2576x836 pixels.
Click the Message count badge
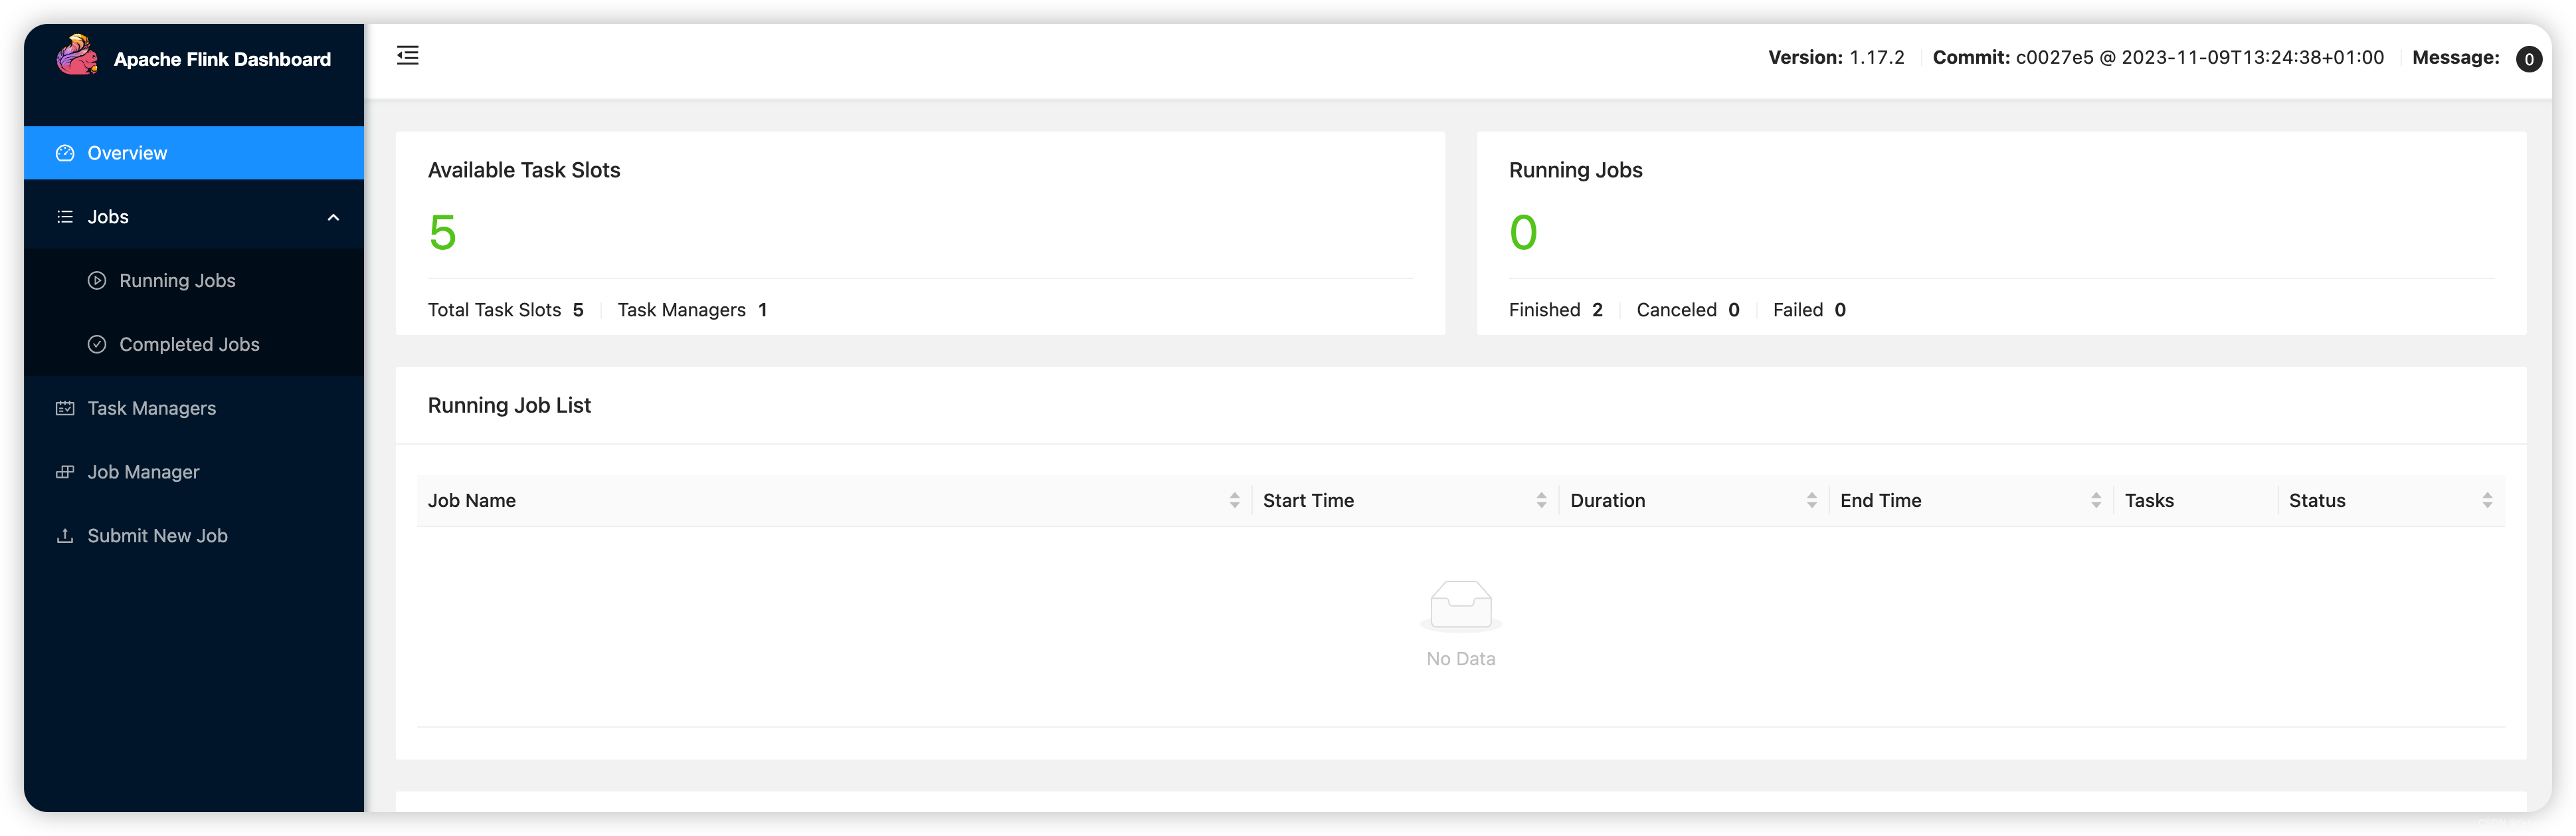tap(2528, 59)
